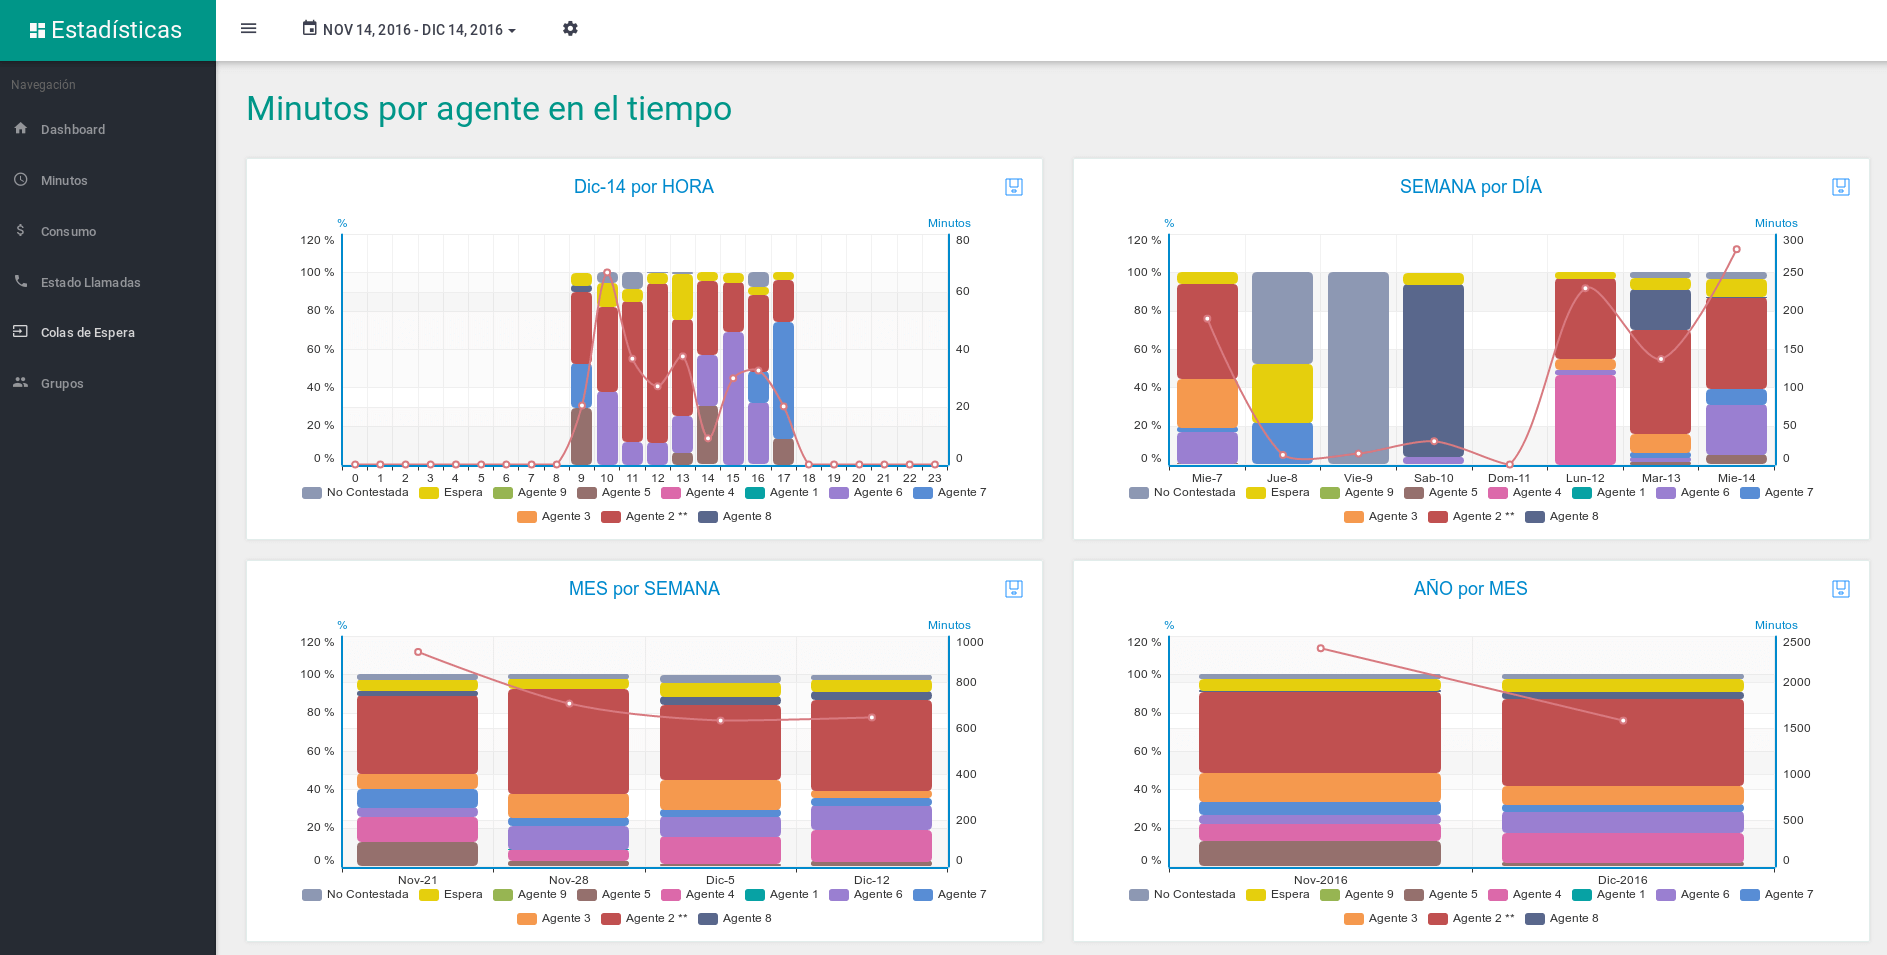Click the Dic-12 line point in MES por SEMANA chart
This screenshot has width=1887, height=955.
(872, 717)
